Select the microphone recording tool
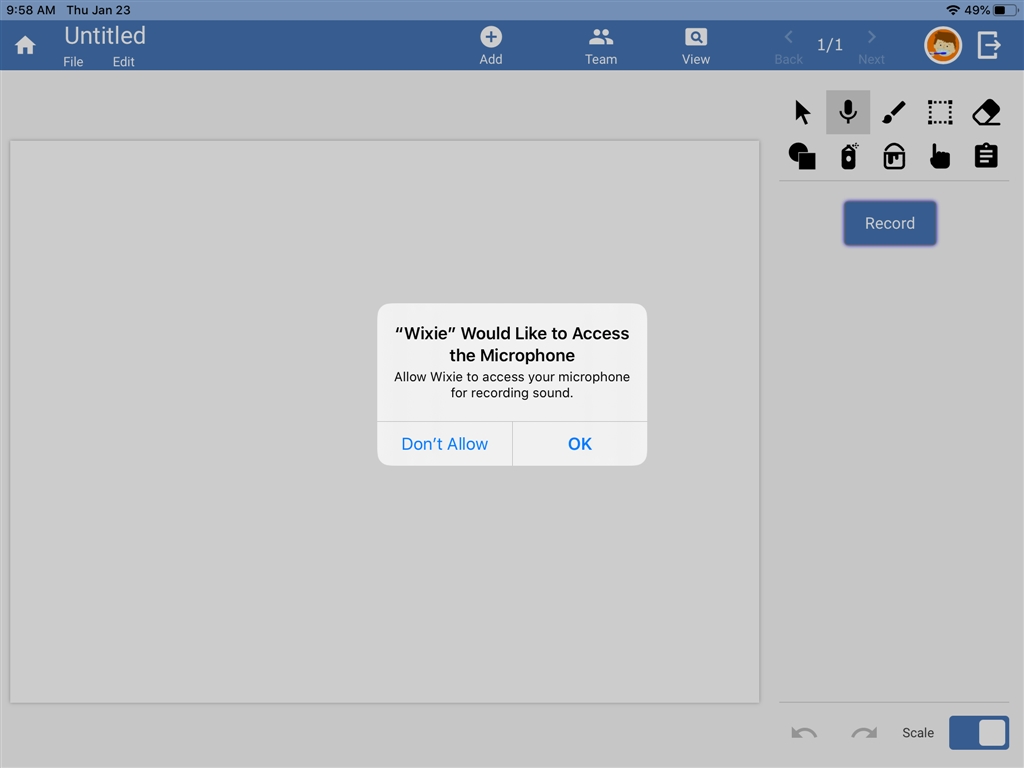This screenshot has width=1024, height=768. point(848,112)
